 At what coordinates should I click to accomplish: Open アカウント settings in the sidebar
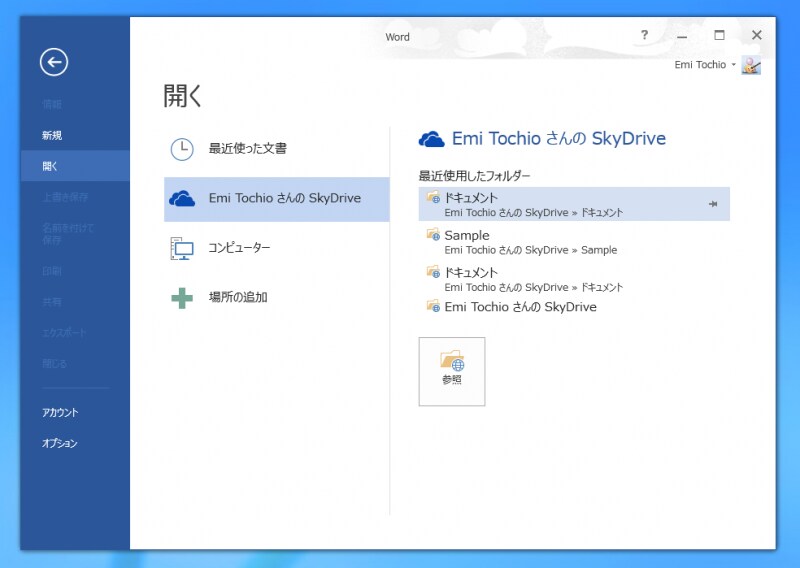tap(60, 412)
